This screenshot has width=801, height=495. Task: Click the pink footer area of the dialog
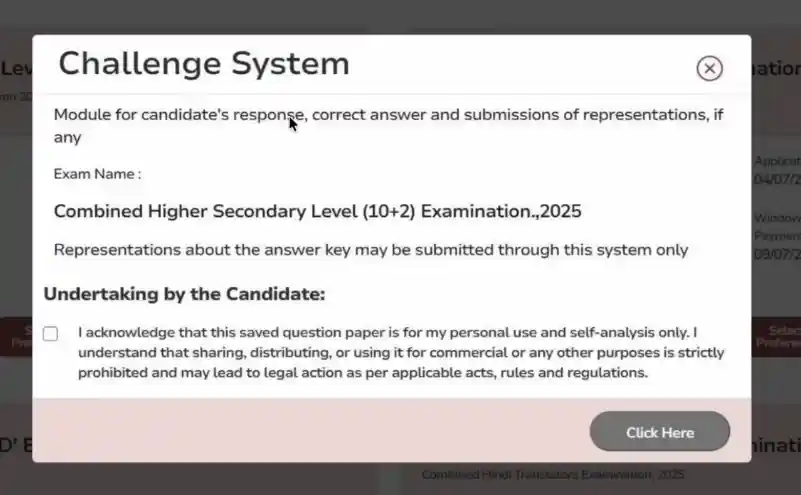point(300,430)
